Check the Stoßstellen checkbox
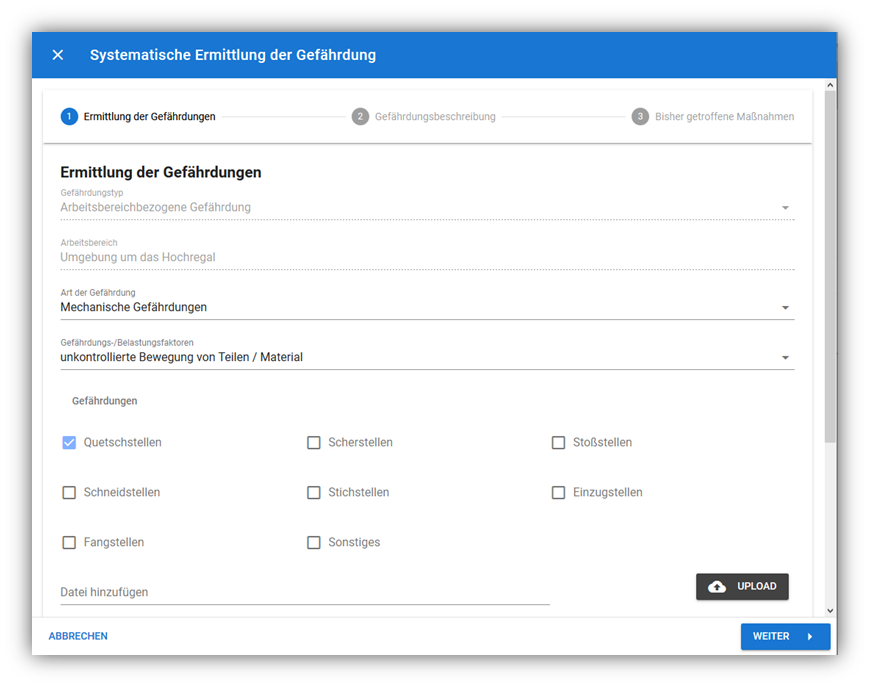Screen dimensions: 870x687 559,442
